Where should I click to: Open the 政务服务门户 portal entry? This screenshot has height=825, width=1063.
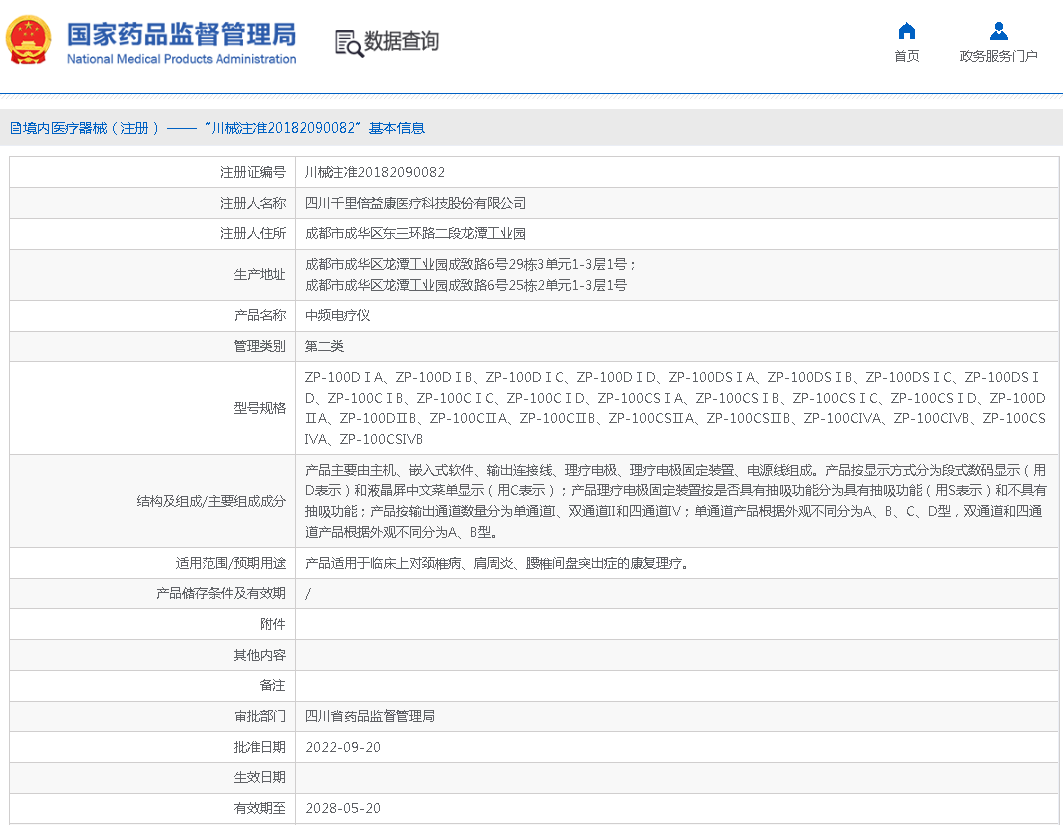pyautogui.click(x=997, y=56)
